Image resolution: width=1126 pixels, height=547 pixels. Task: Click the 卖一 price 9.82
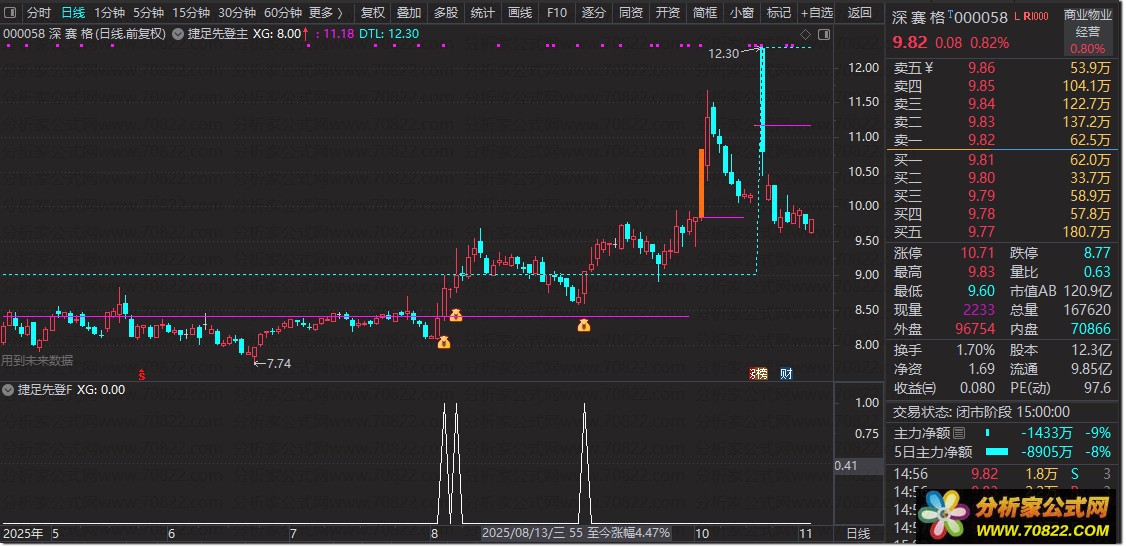click(x=982, y=140)
